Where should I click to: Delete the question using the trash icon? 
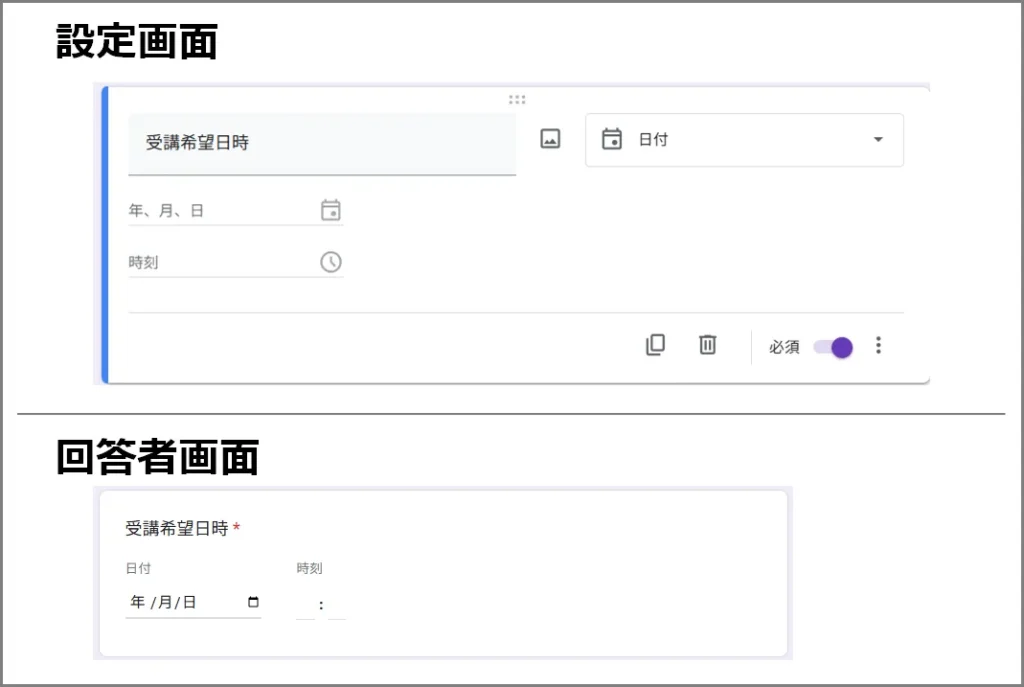tap(707, 345)
